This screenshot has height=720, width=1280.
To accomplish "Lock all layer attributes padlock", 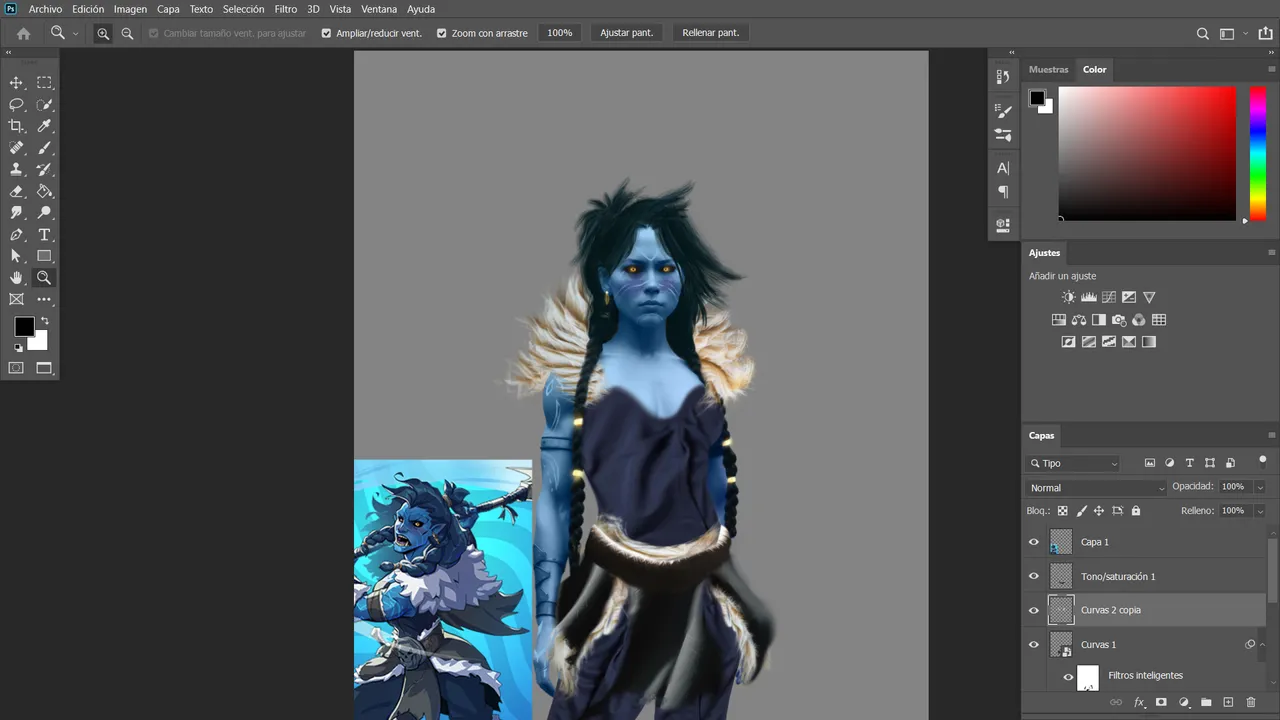I will 1136,511.
